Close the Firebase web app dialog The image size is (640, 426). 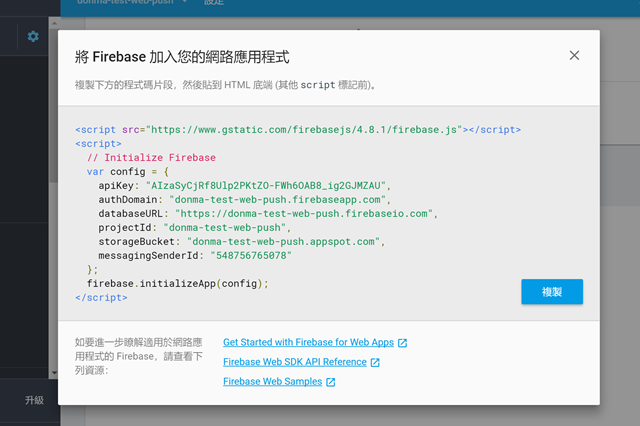(574, 55)
